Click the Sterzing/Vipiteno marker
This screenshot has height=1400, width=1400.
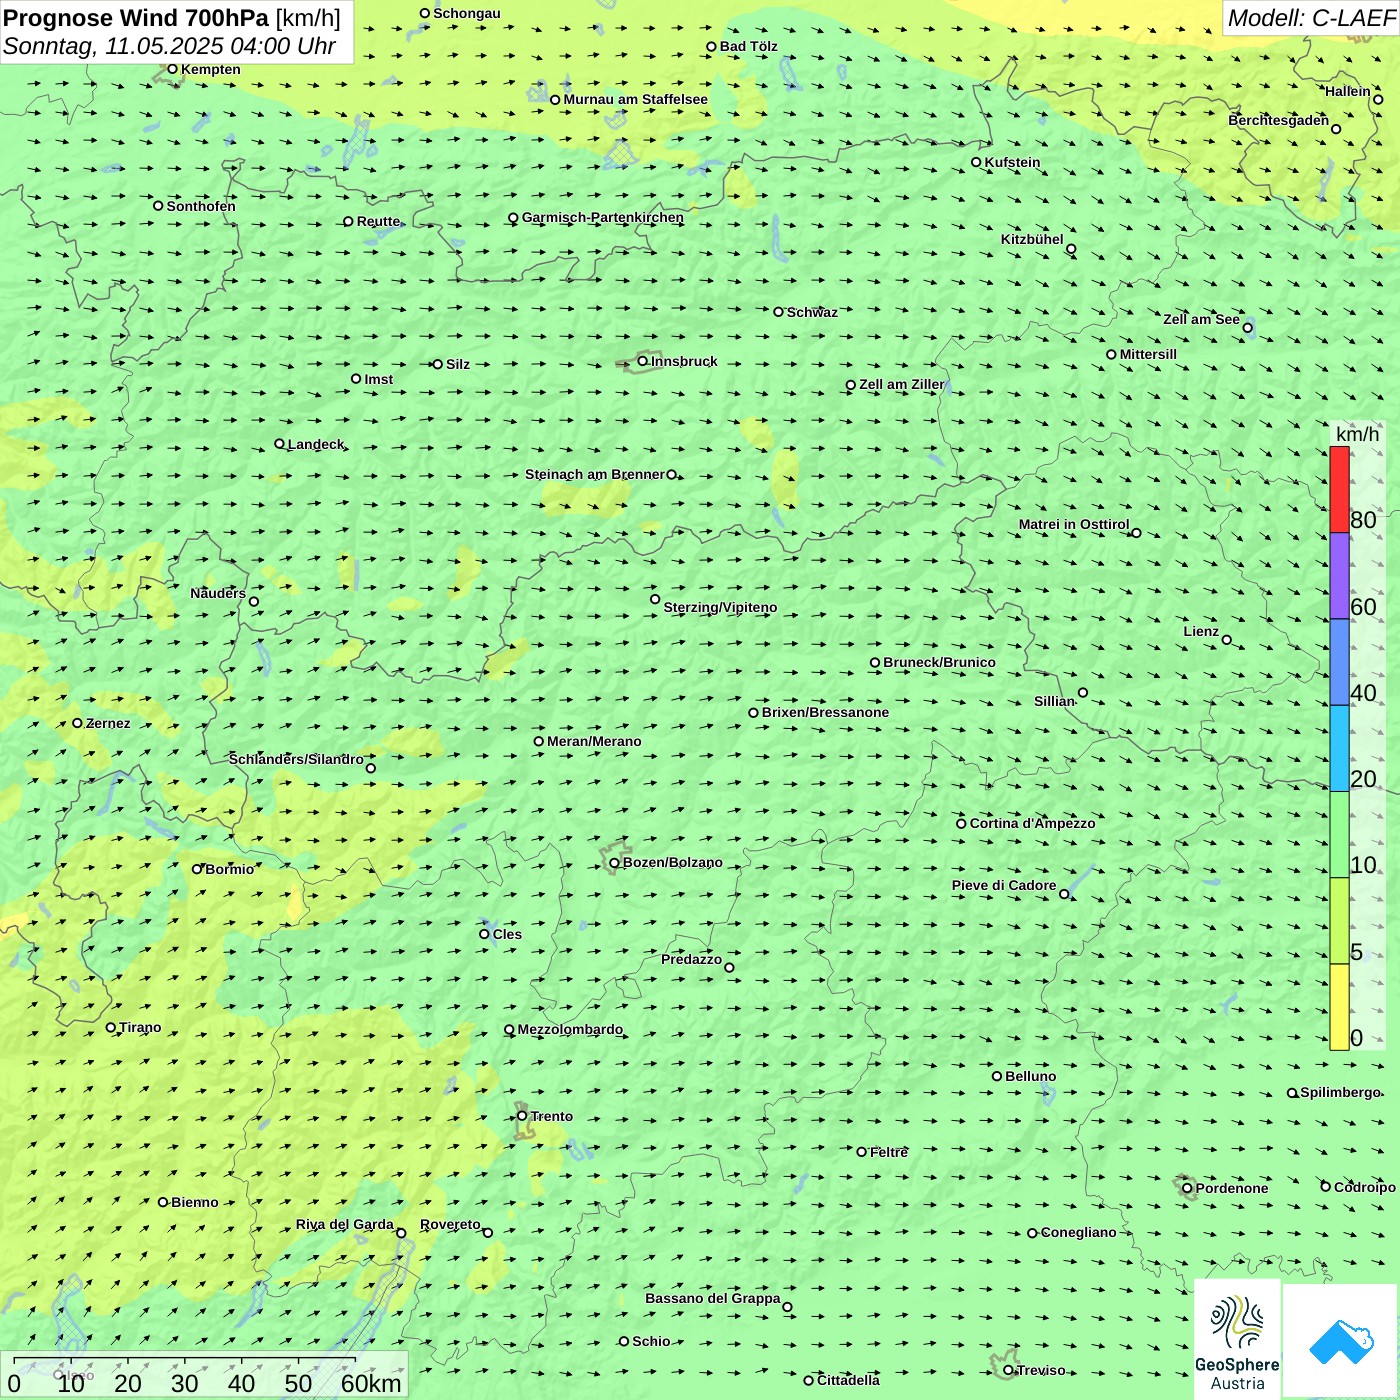(x=655, y=599)
